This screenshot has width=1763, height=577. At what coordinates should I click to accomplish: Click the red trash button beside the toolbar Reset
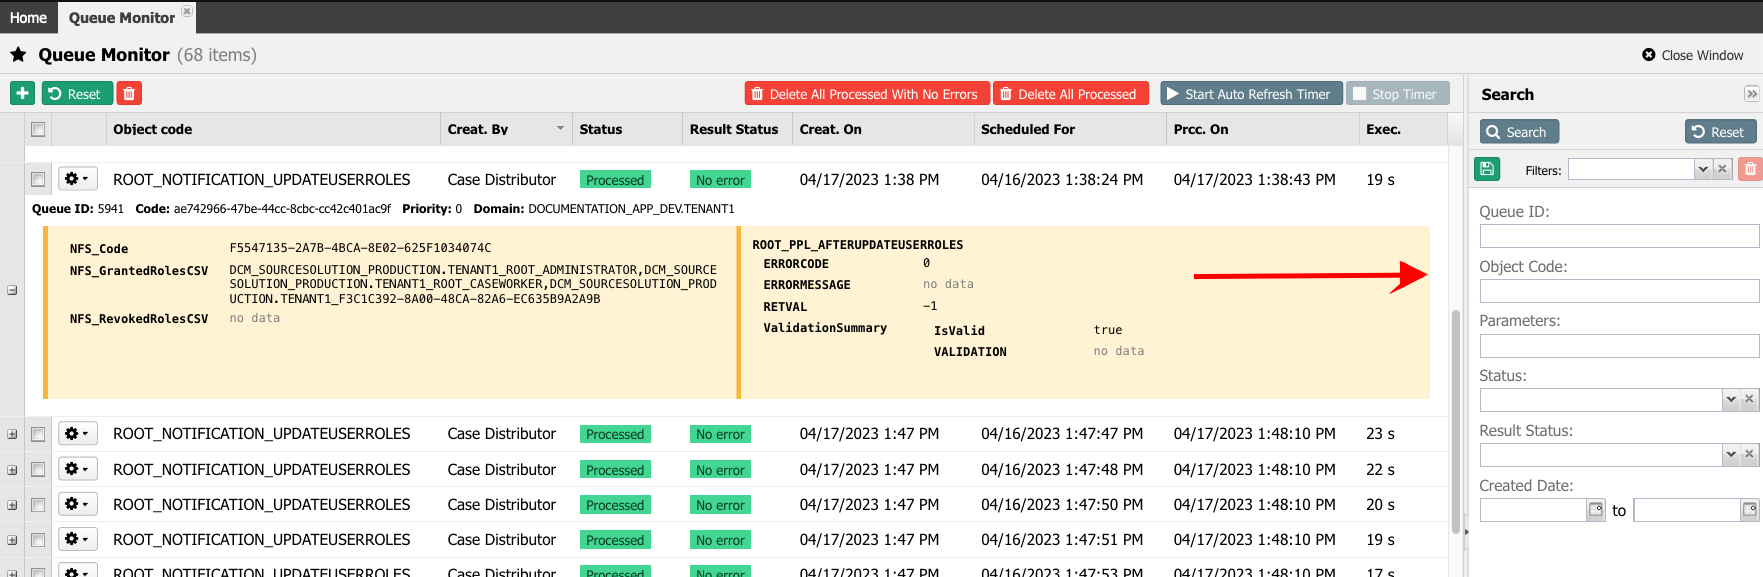click(x=129, y=93)
